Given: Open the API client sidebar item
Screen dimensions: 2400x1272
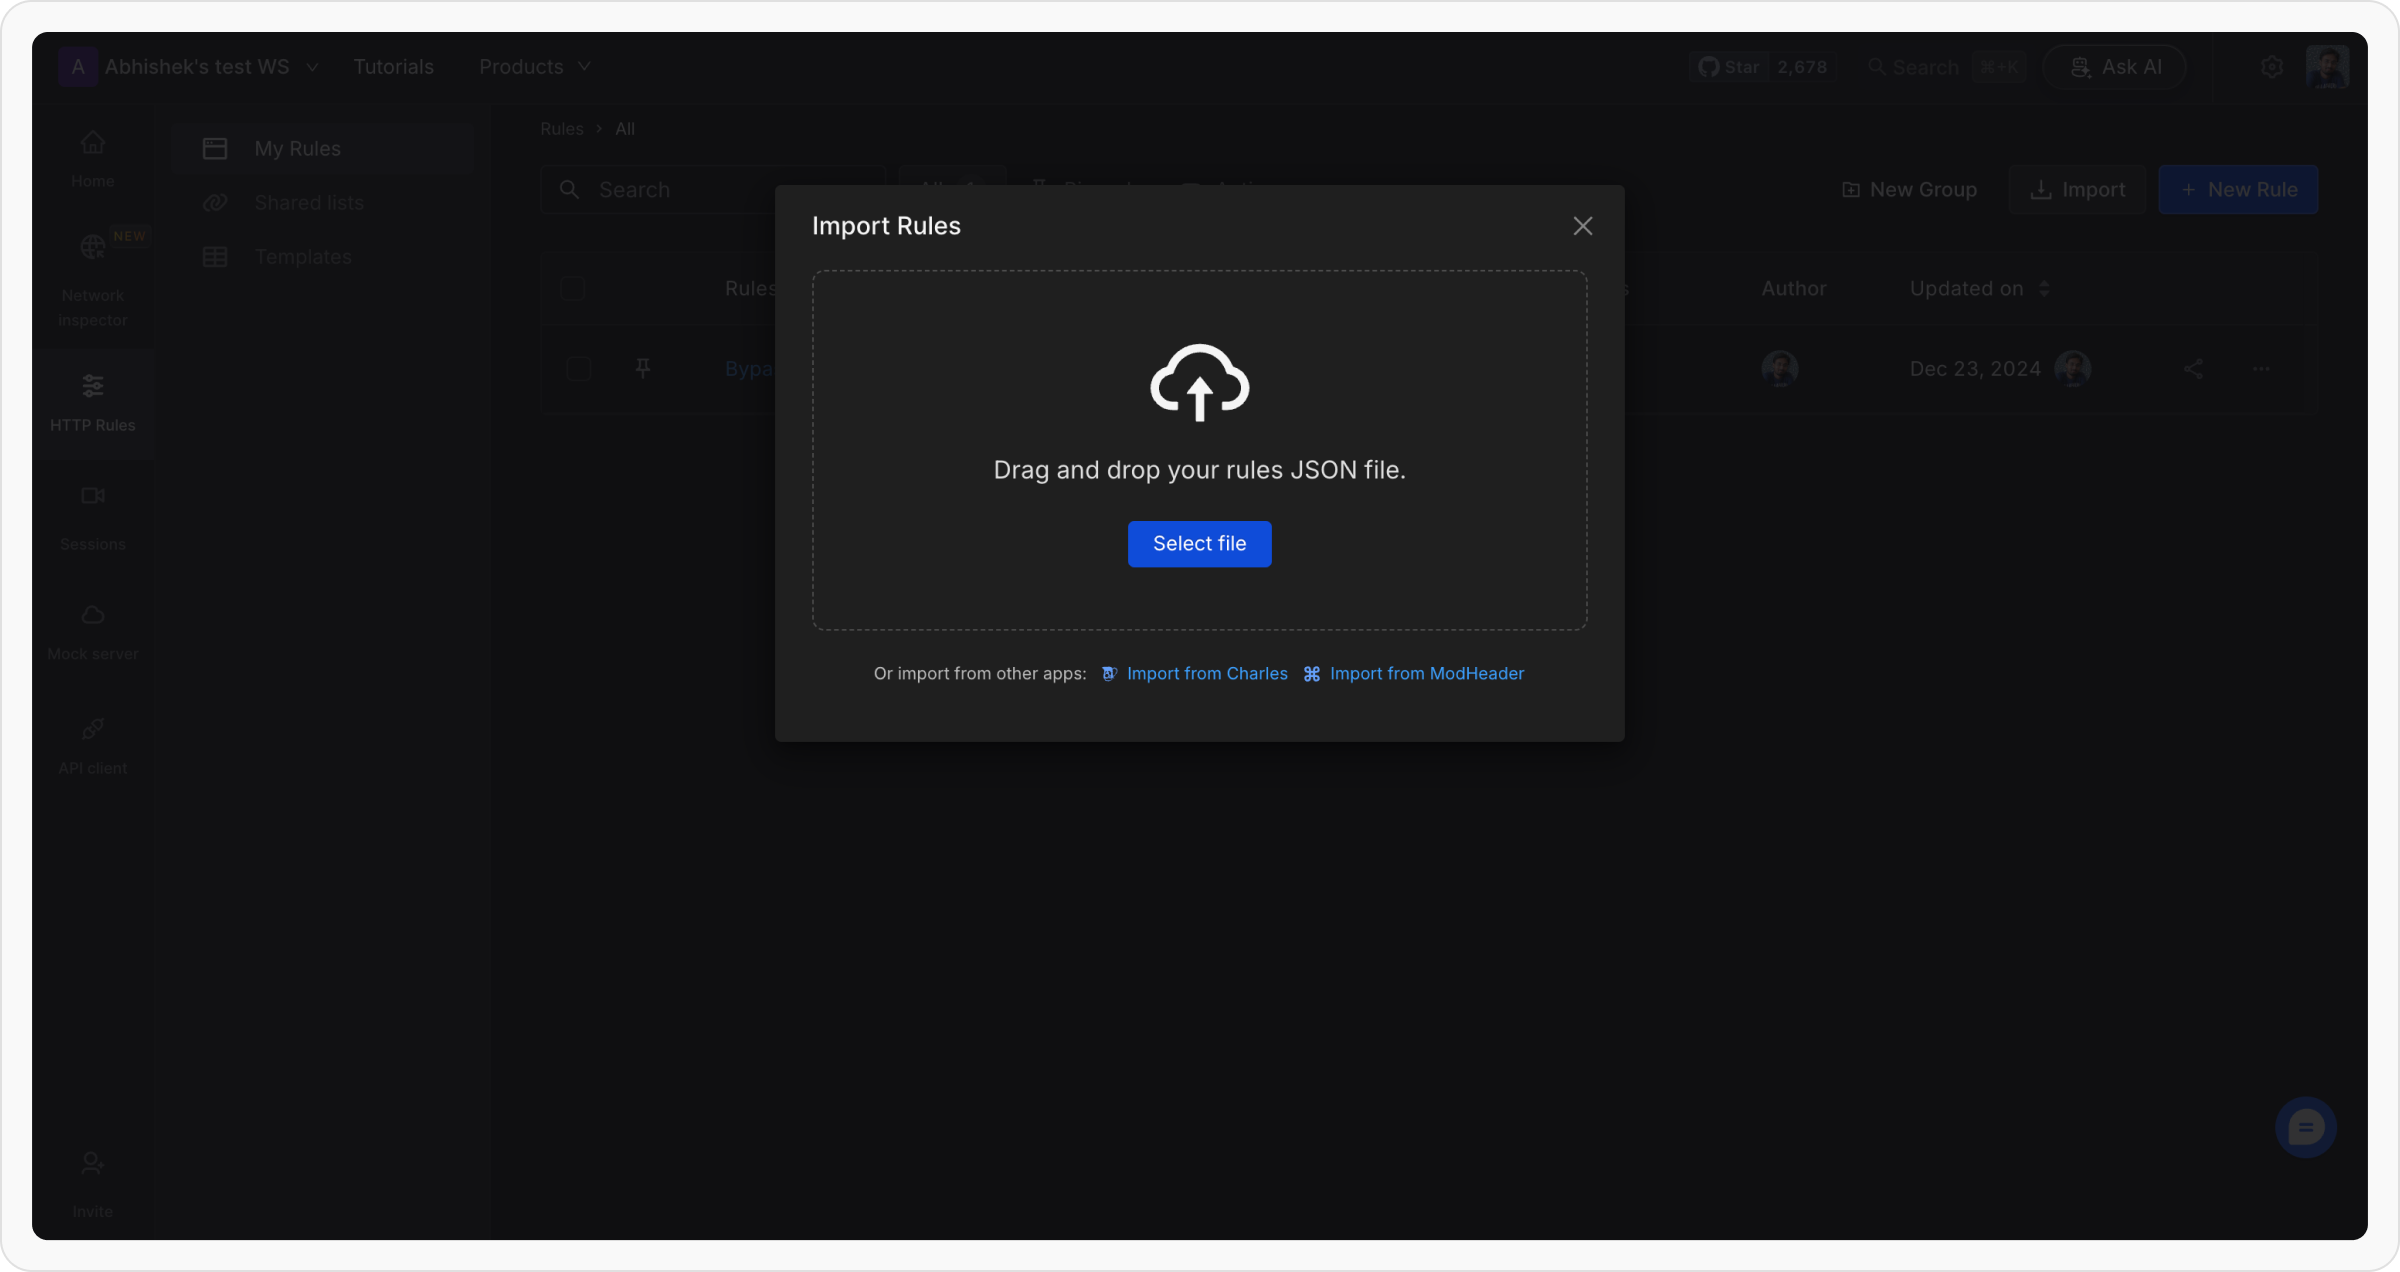Looking at the screenshot, I should click(x=92, y=745).
